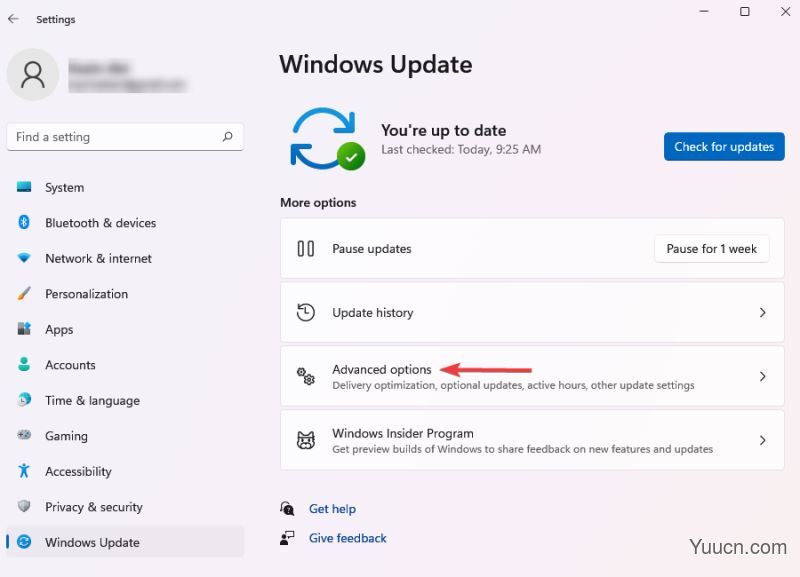Screen dimensions: 800x577
Task: Select Windows Update in the sidebar
Action: pyautogui.click(x=125, y=542)
